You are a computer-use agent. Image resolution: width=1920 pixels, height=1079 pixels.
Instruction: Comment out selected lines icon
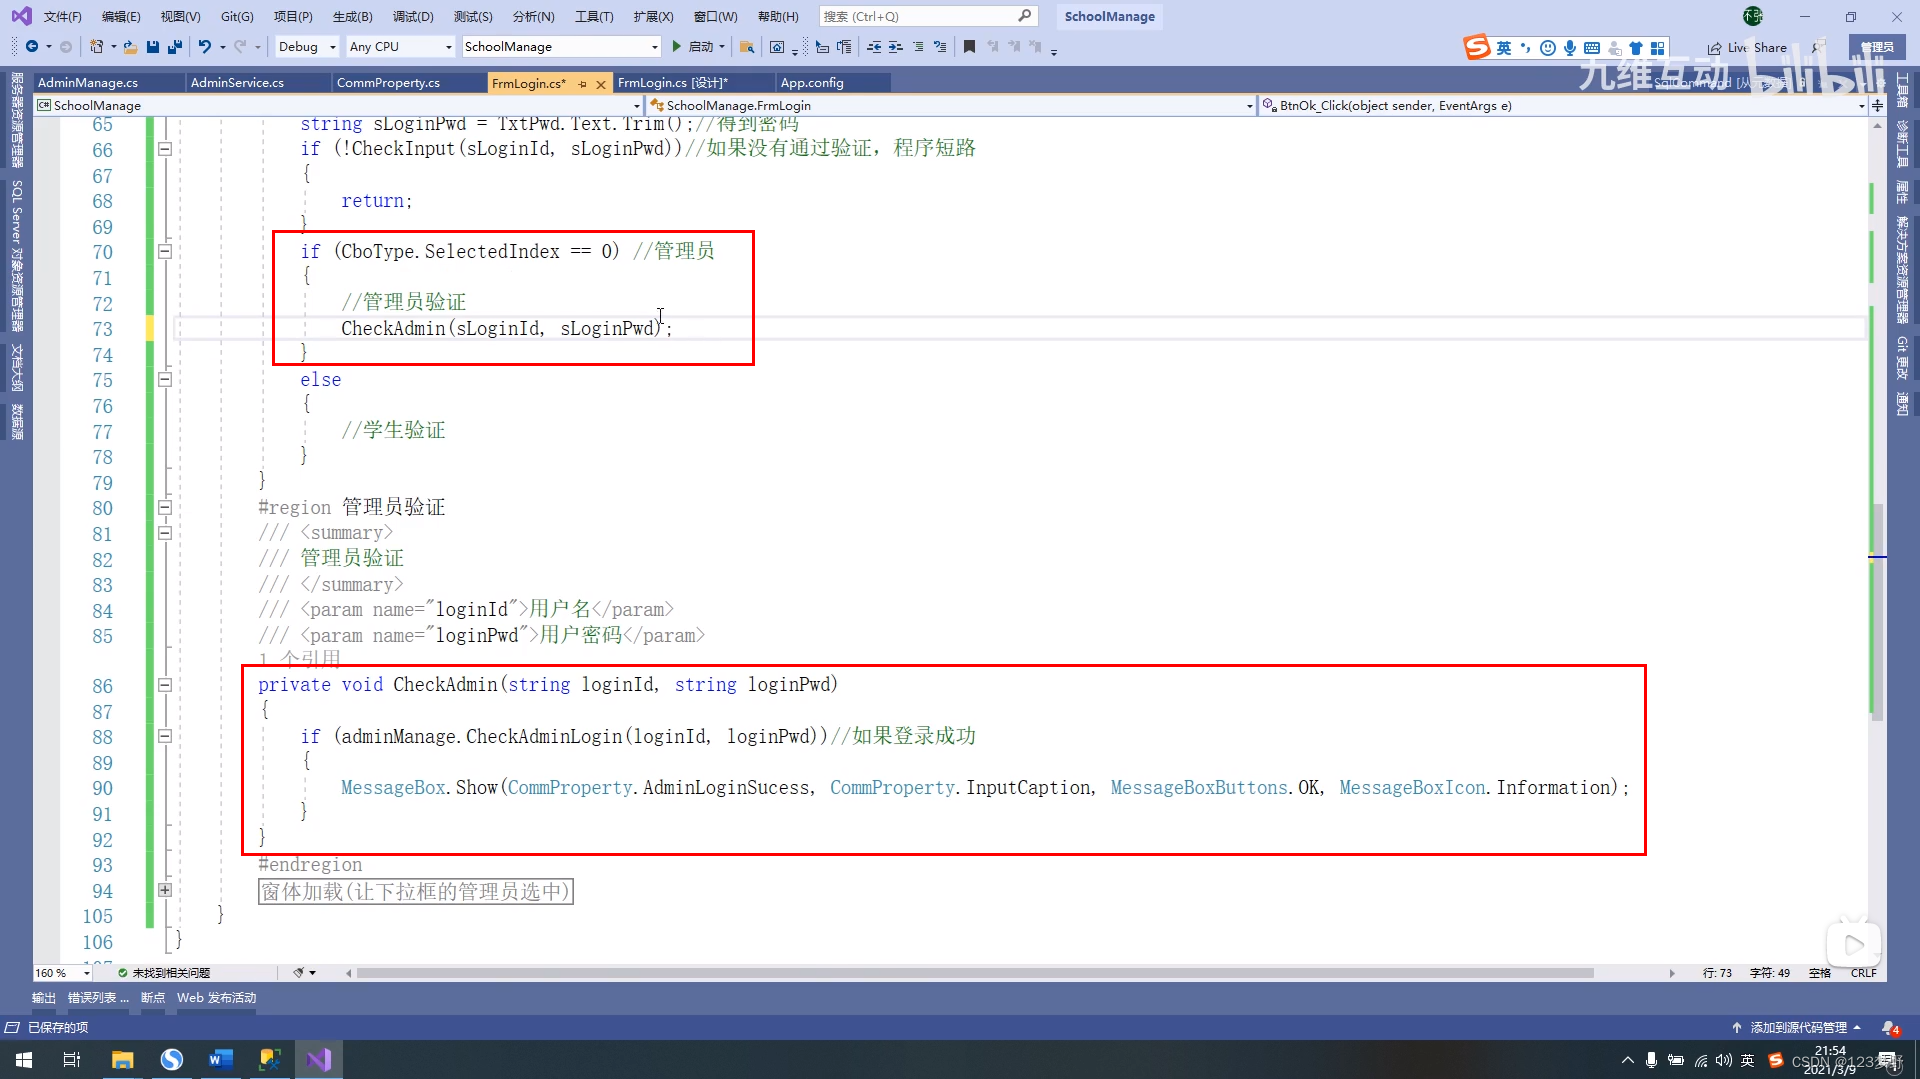(918, 46)
